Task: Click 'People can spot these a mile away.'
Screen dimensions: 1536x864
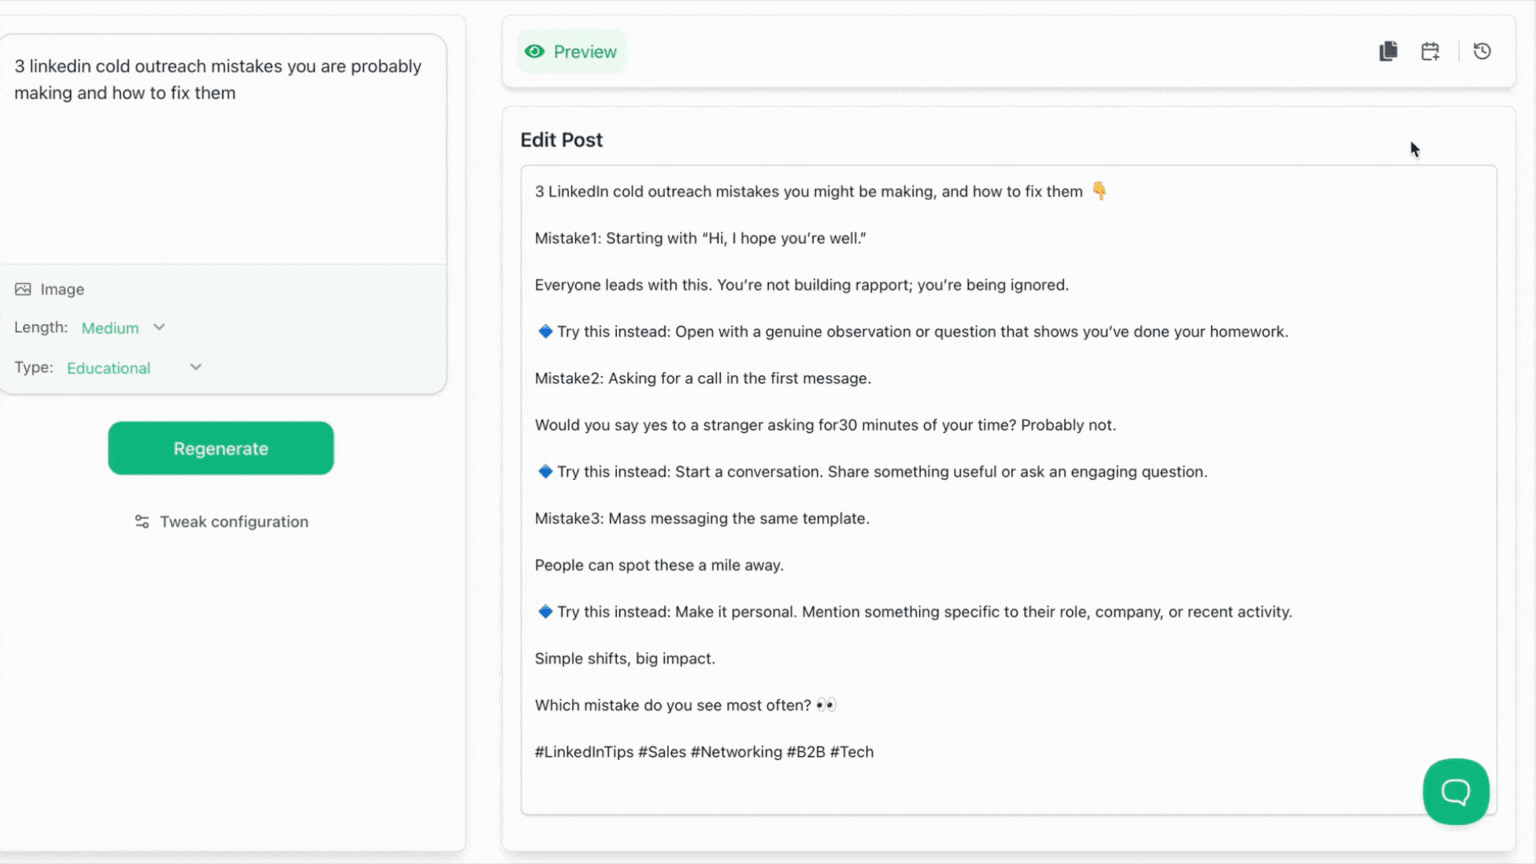Action: (x=659, y=565)
